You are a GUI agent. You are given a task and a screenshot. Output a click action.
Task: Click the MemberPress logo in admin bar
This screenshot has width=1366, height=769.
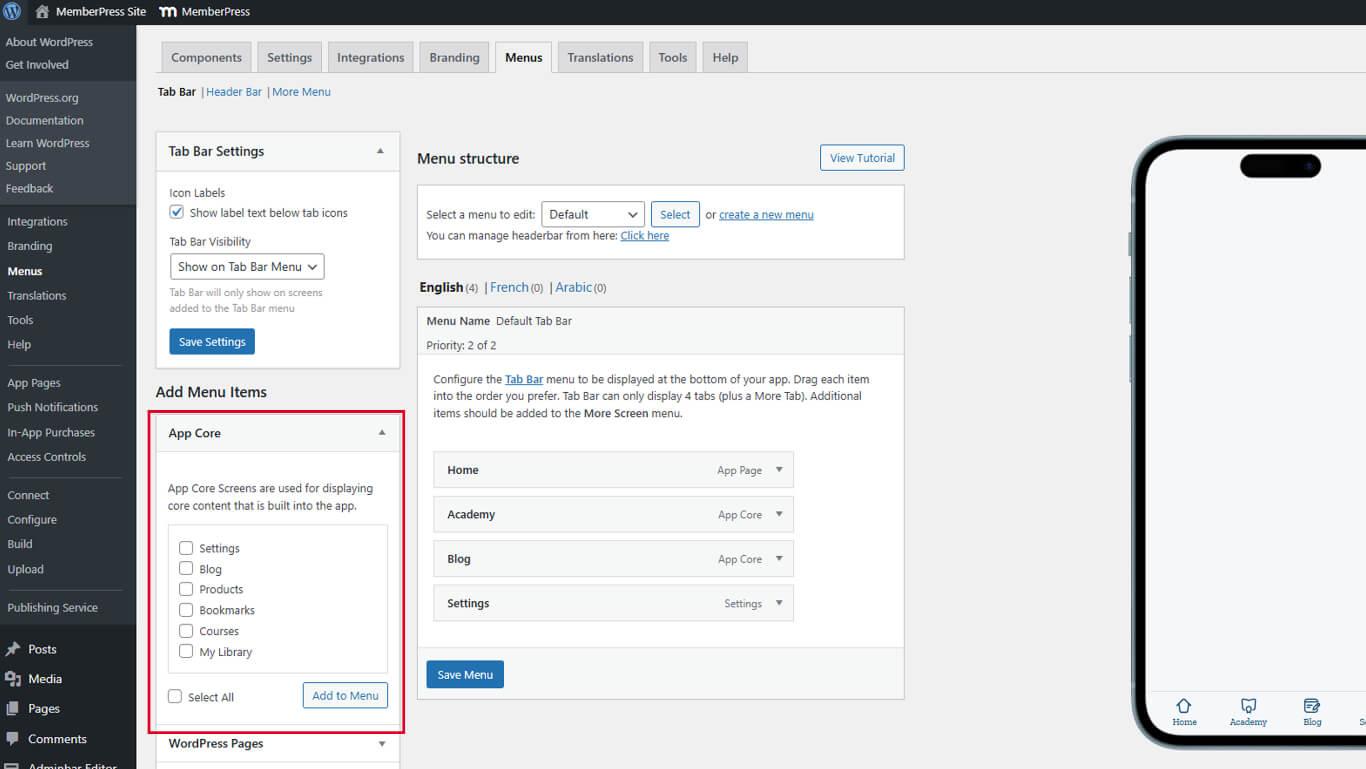pos(169,12)
